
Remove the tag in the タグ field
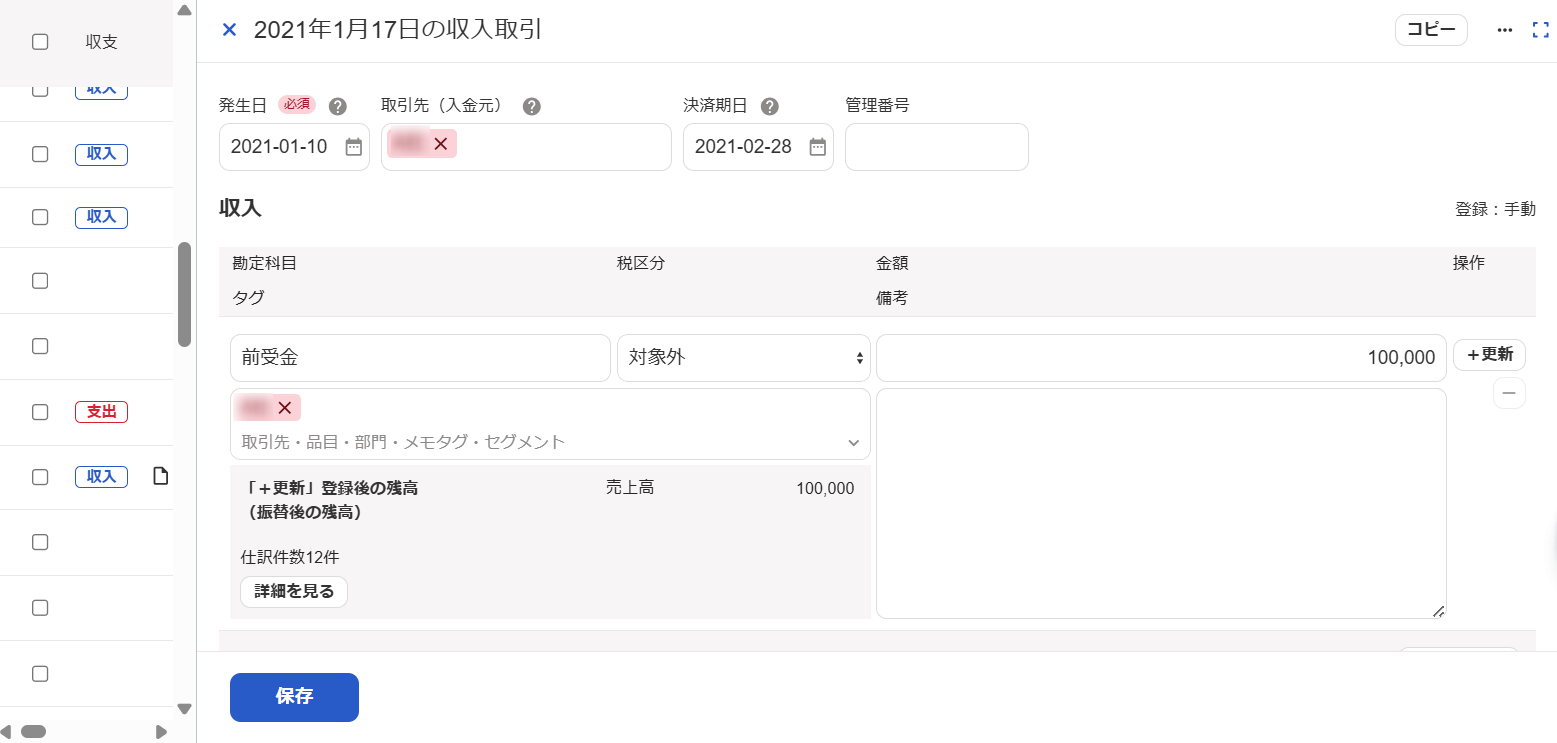pyautogui.click(x=284, y=408)
